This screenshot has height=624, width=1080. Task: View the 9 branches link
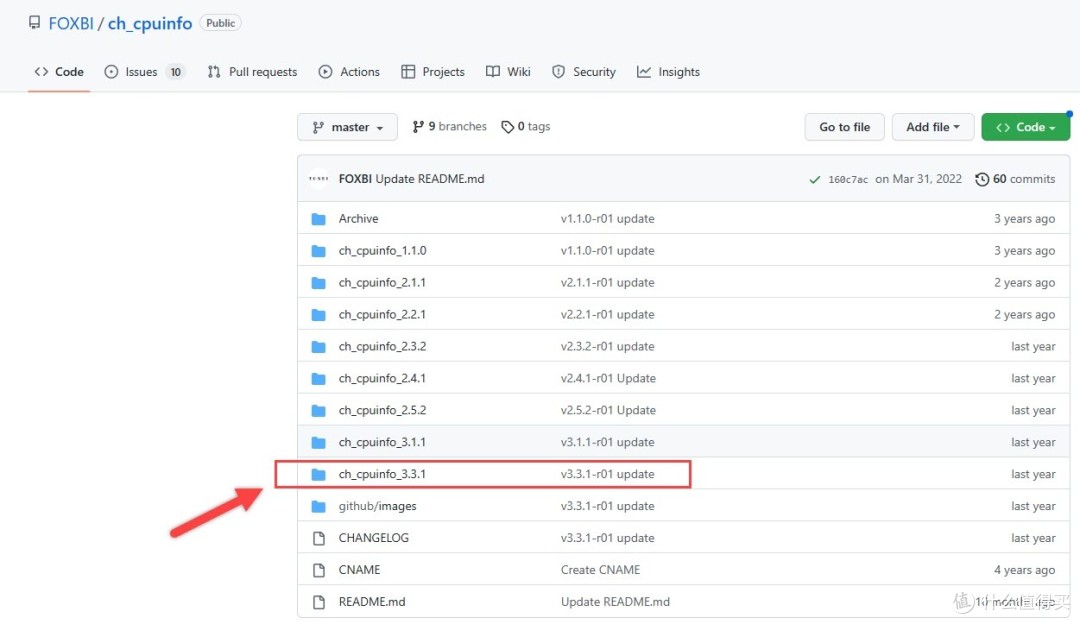point(450,127)
